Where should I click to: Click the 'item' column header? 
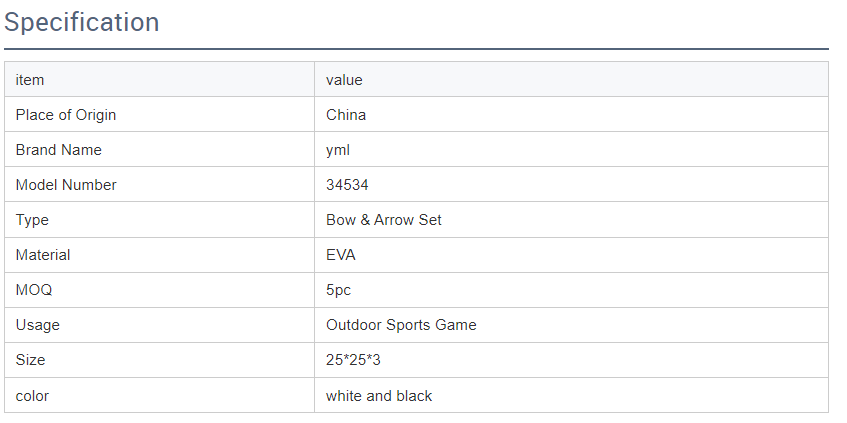point(30,79)
